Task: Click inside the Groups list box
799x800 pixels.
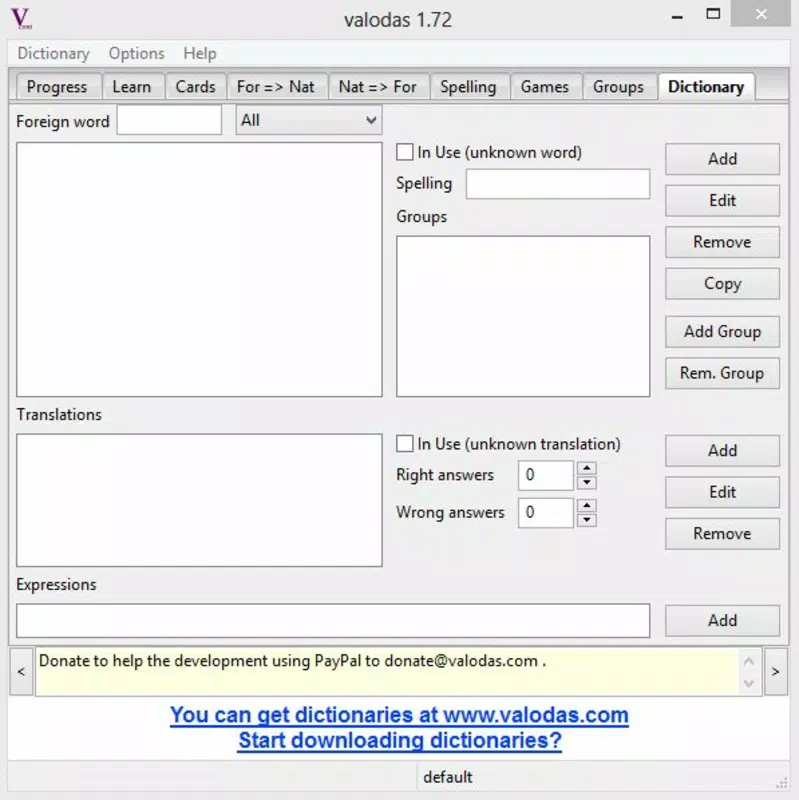Action: pyautogui.click(x=523, y=316)
